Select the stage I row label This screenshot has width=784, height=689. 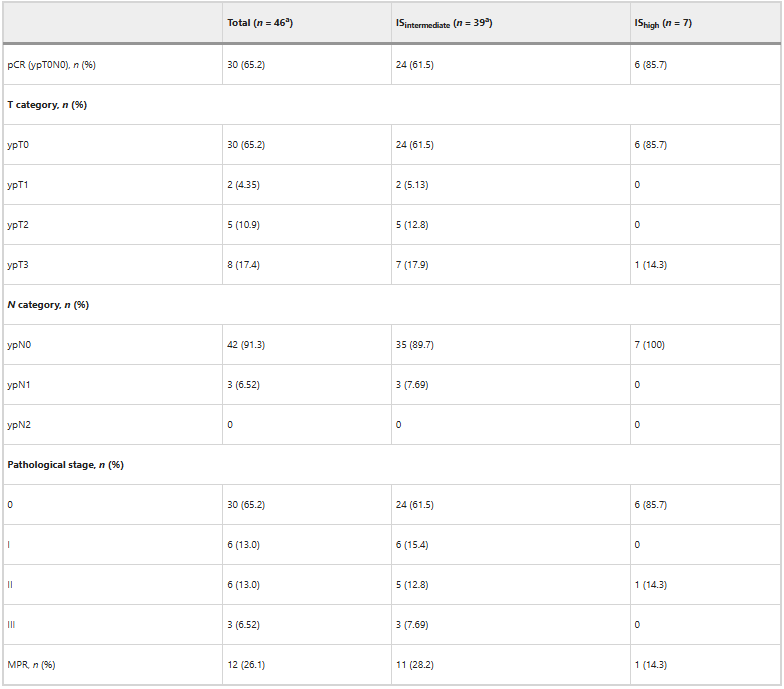[x=9, y=545]
